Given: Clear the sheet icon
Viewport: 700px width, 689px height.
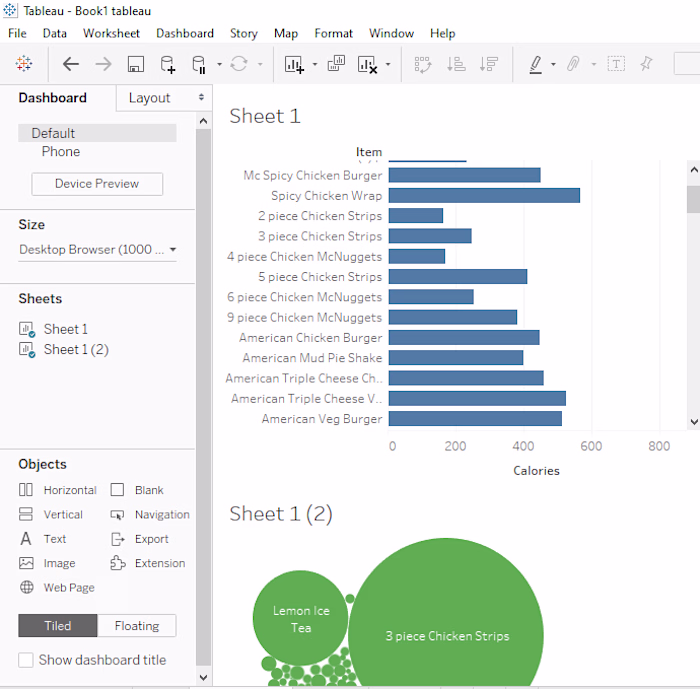Looking at the screenshot, I should (367, 64).
